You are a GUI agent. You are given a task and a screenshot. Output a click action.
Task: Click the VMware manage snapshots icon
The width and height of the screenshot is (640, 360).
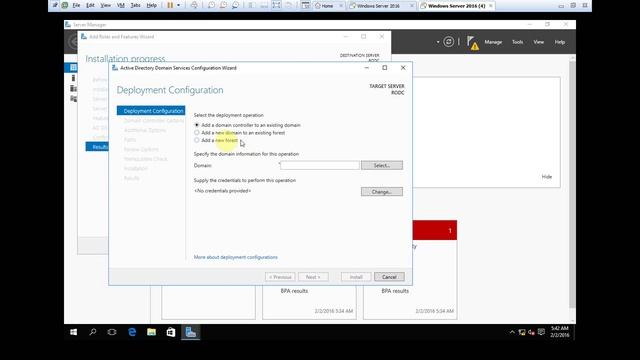[x=235, y=5]
